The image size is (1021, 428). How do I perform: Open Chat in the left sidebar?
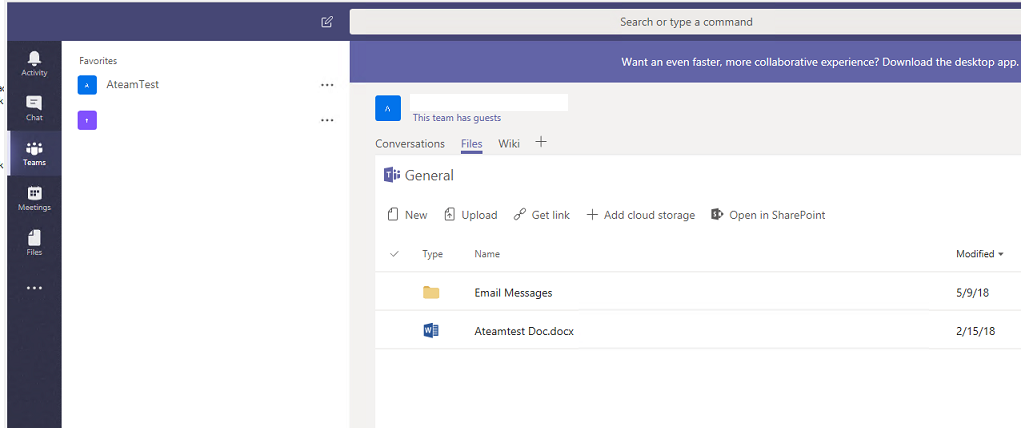tap(34, 107)
